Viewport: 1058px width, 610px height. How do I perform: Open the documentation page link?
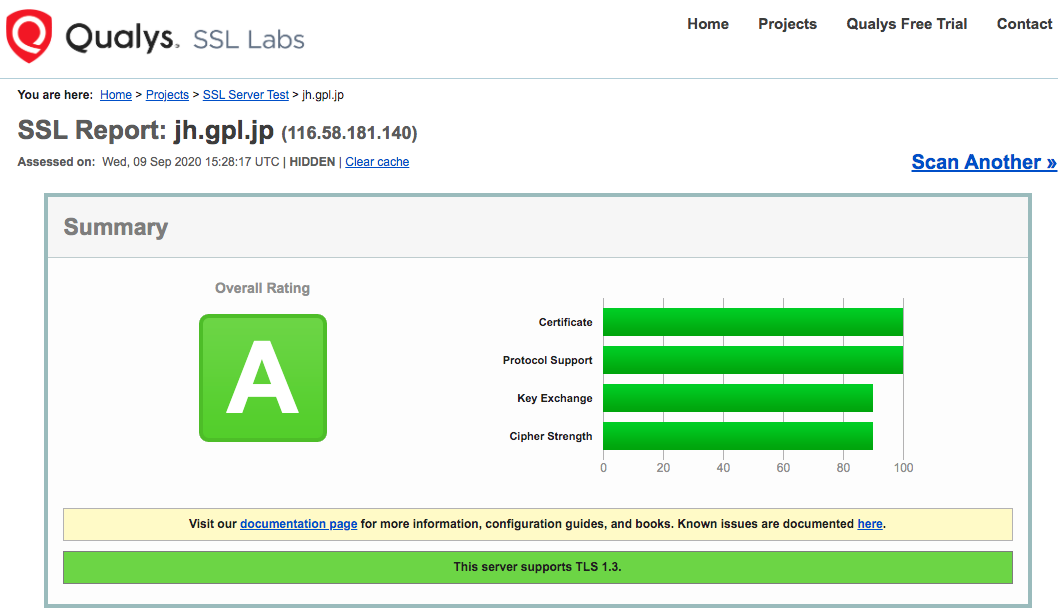(298, 524)
